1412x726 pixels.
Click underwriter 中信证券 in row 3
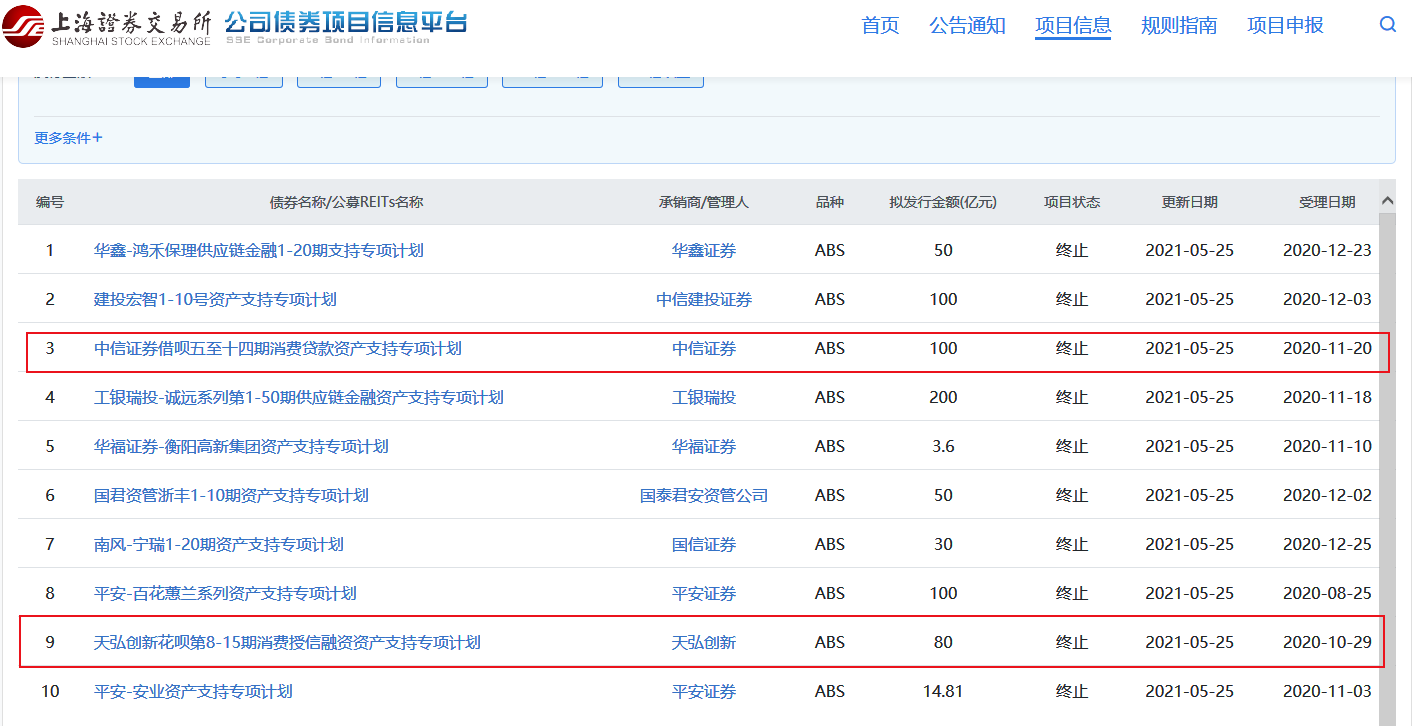click(x=704, y=348)
